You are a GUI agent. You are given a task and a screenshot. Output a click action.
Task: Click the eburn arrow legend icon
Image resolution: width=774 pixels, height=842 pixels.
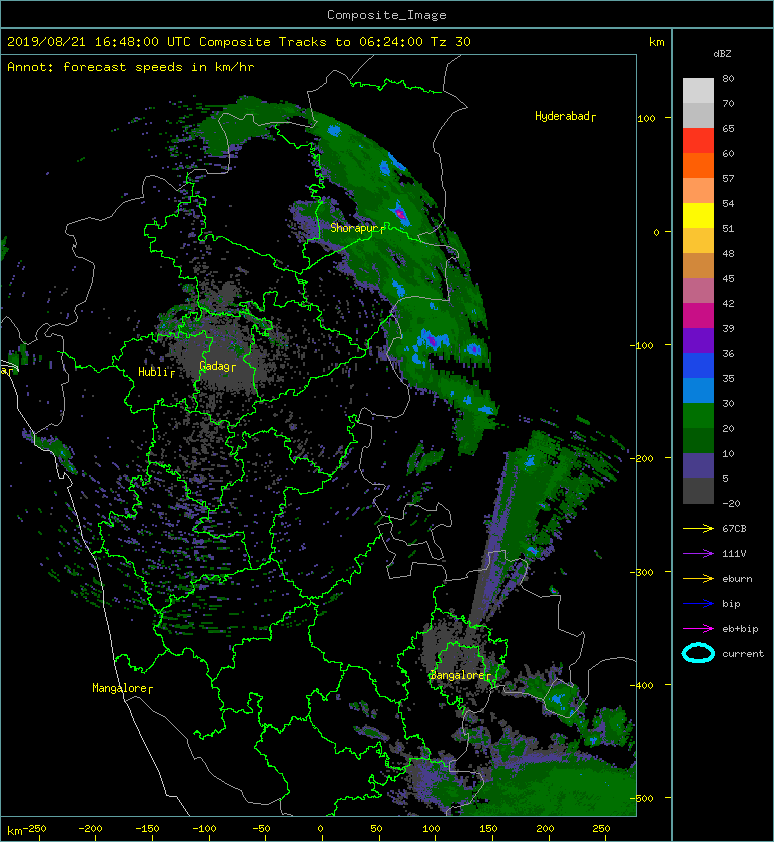coord(698,579)
